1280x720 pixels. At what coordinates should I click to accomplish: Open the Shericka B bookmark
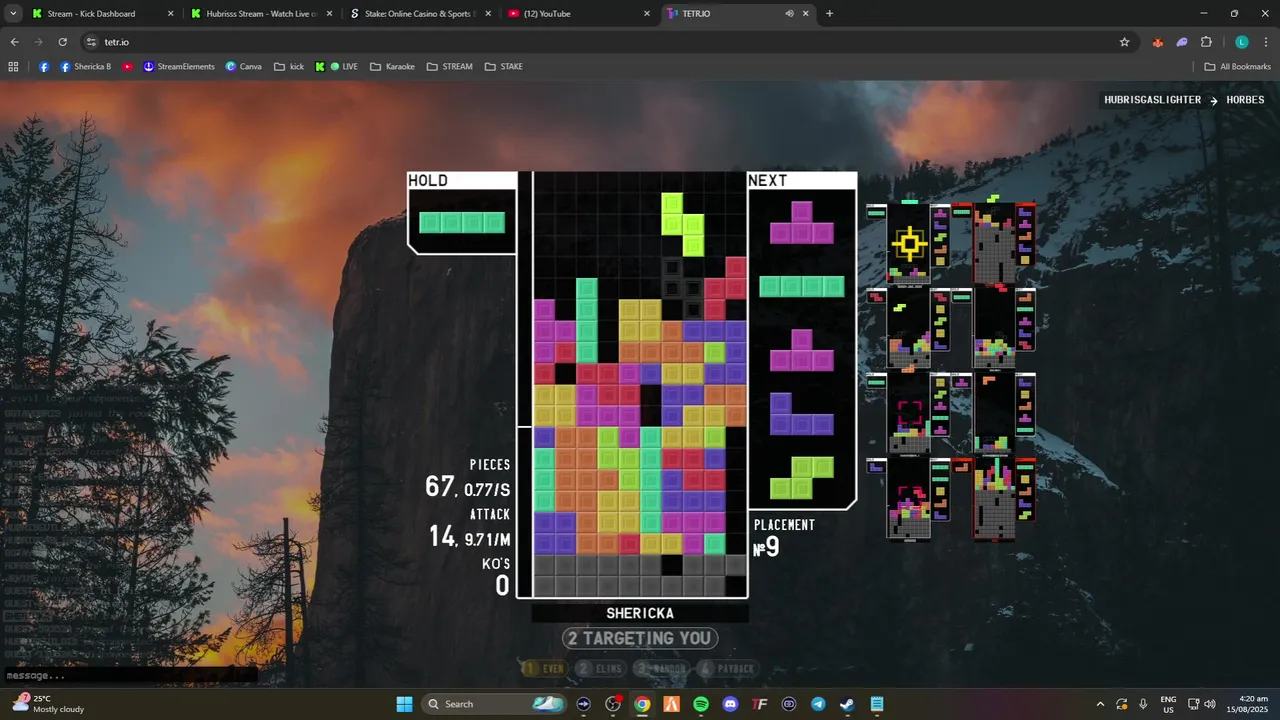(x=86, y=67)
